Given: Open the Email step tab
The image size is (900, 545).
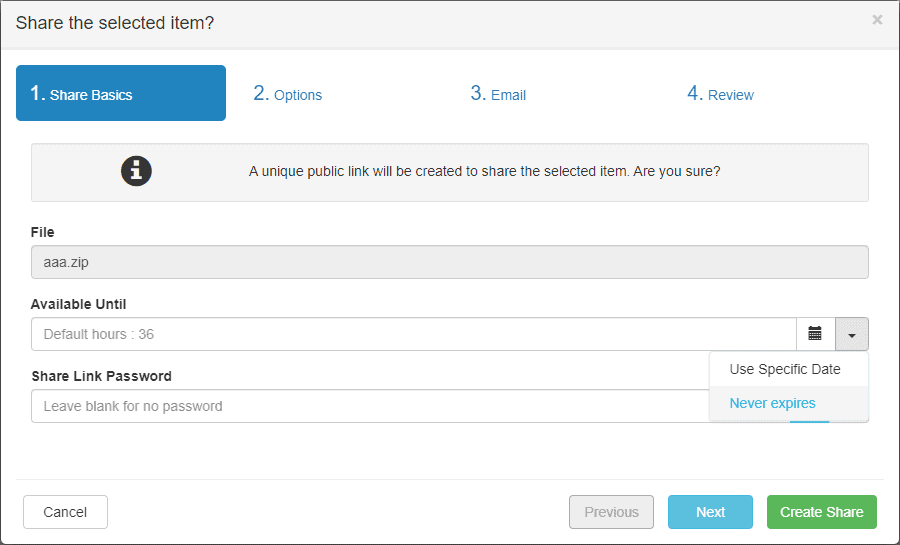Looking at the screenshot, I should (x=498, y=94).
